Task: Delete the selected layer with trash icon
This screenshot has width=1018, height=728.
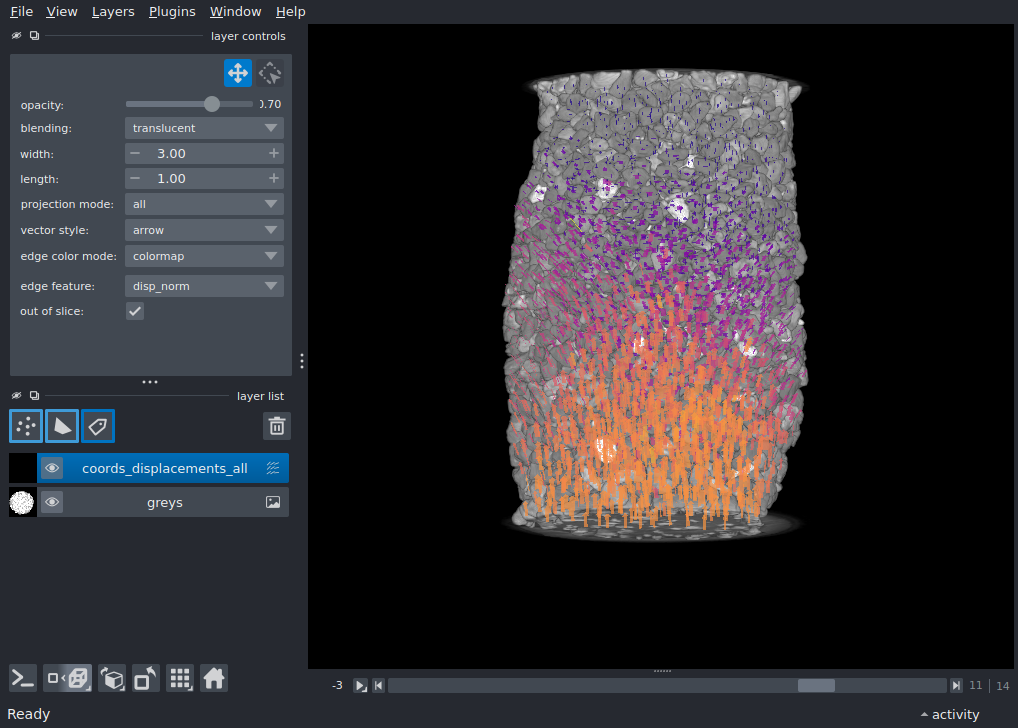Action: 277,426
